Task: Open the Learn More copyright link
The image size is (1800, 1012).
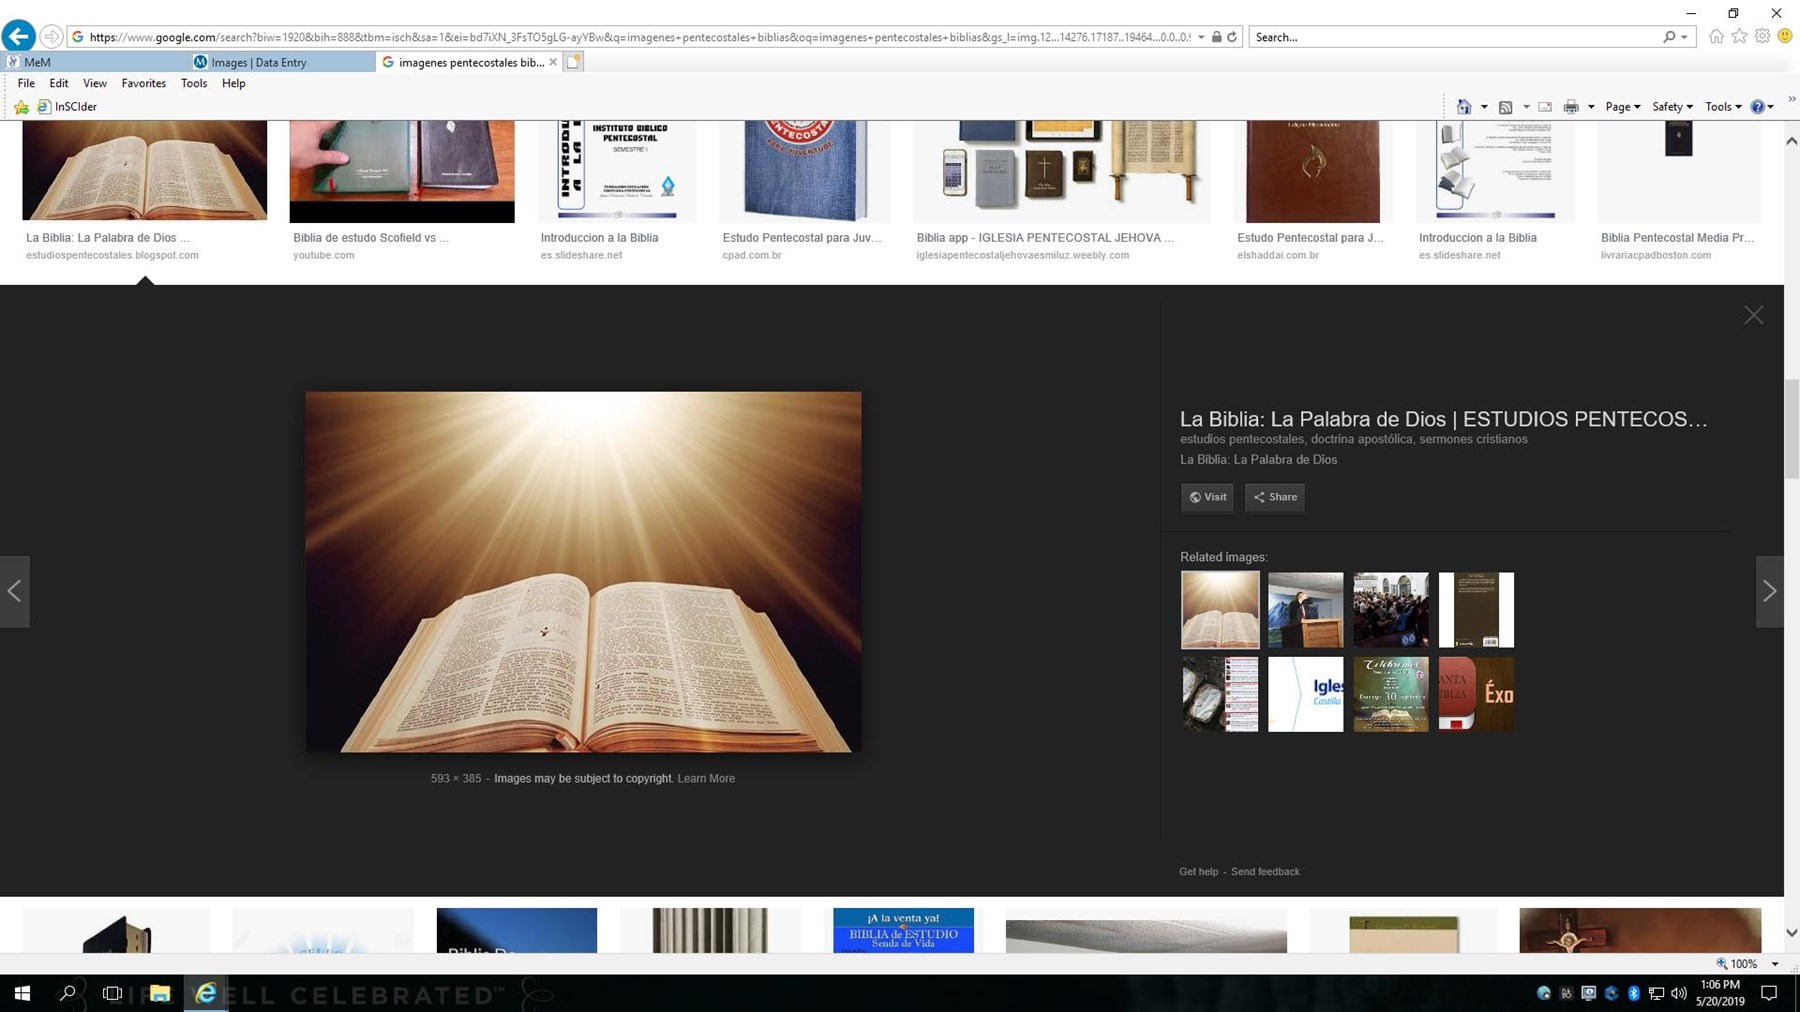Action: pyautogui.click(x=706, y=778)
